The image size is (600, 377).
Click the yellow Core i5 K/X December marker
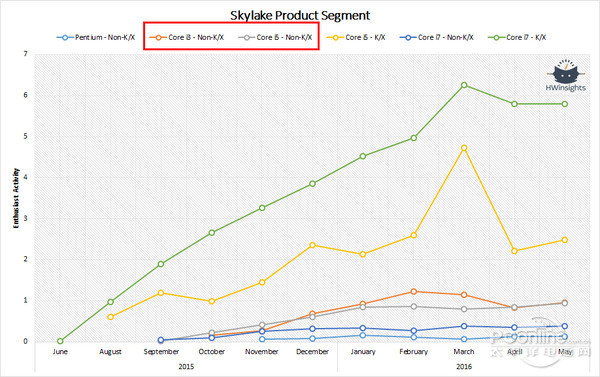313,245
